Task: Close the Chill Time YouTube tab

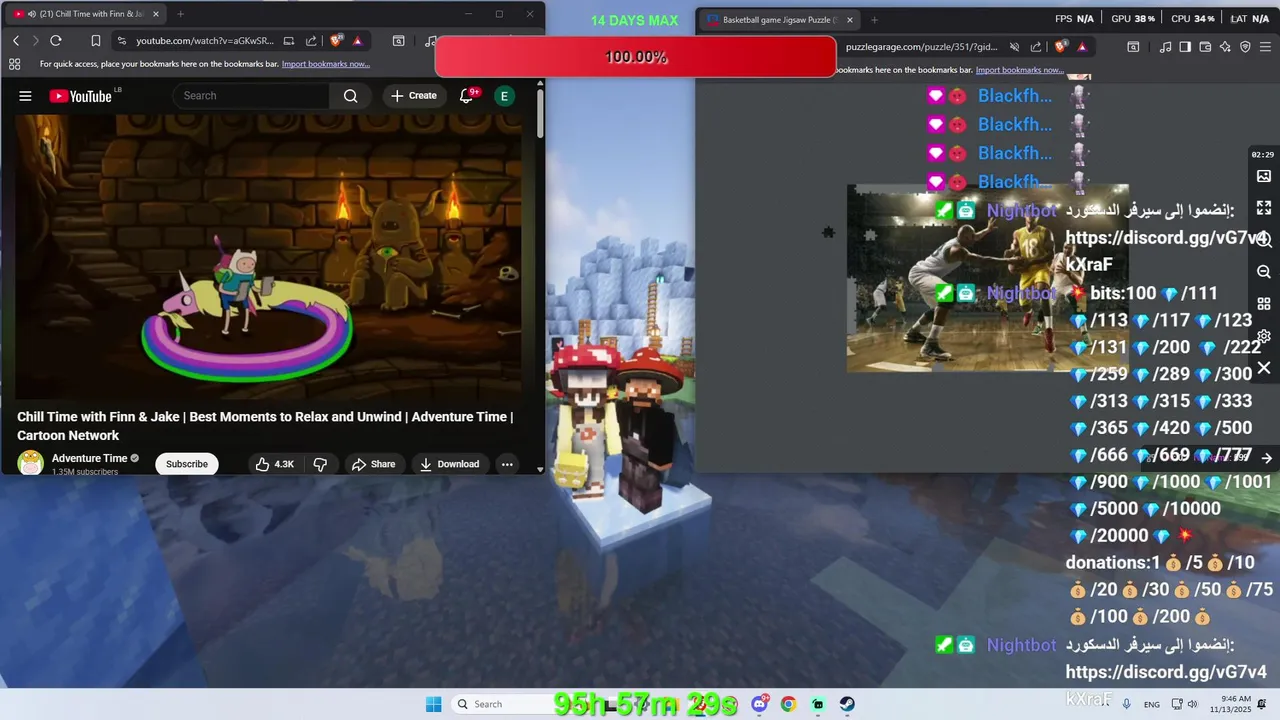Action: tap(155, 14)
